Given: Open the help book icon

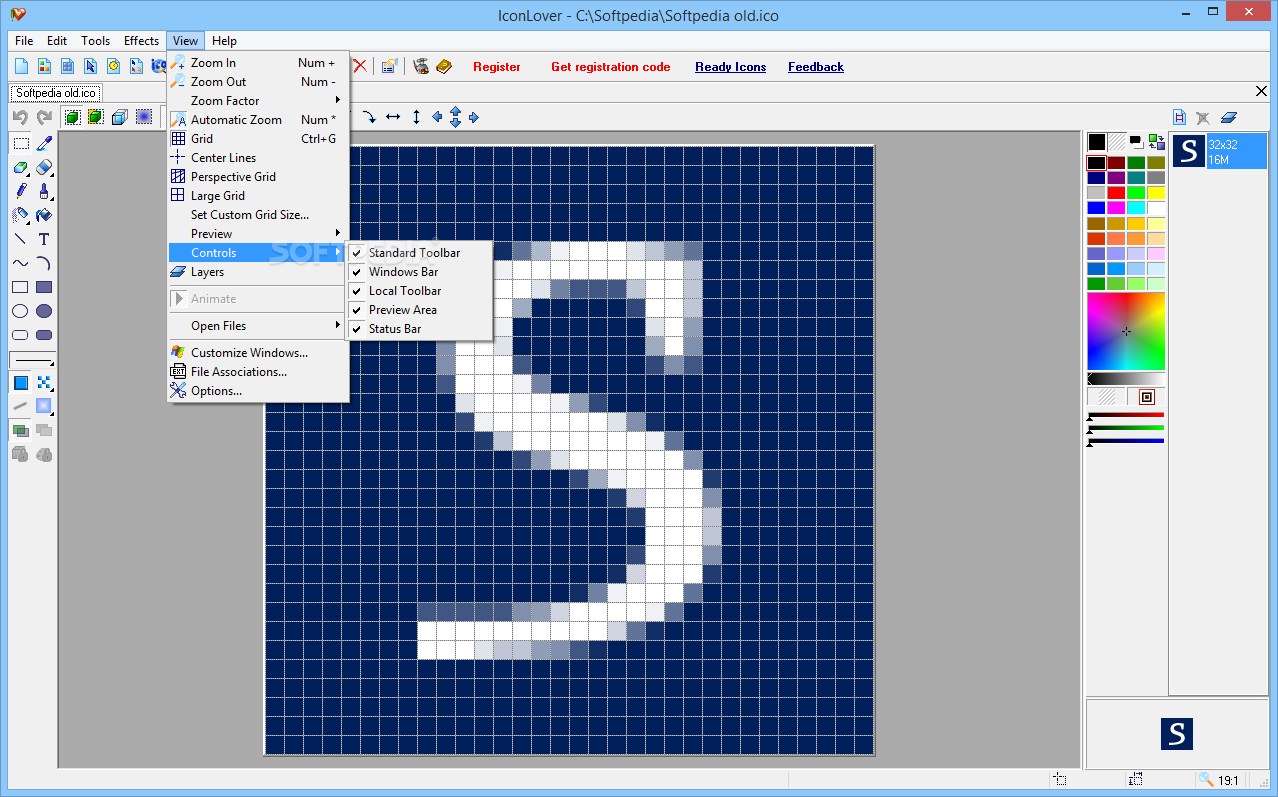Looking at the screenshot, I should click(x=444, y=66).
